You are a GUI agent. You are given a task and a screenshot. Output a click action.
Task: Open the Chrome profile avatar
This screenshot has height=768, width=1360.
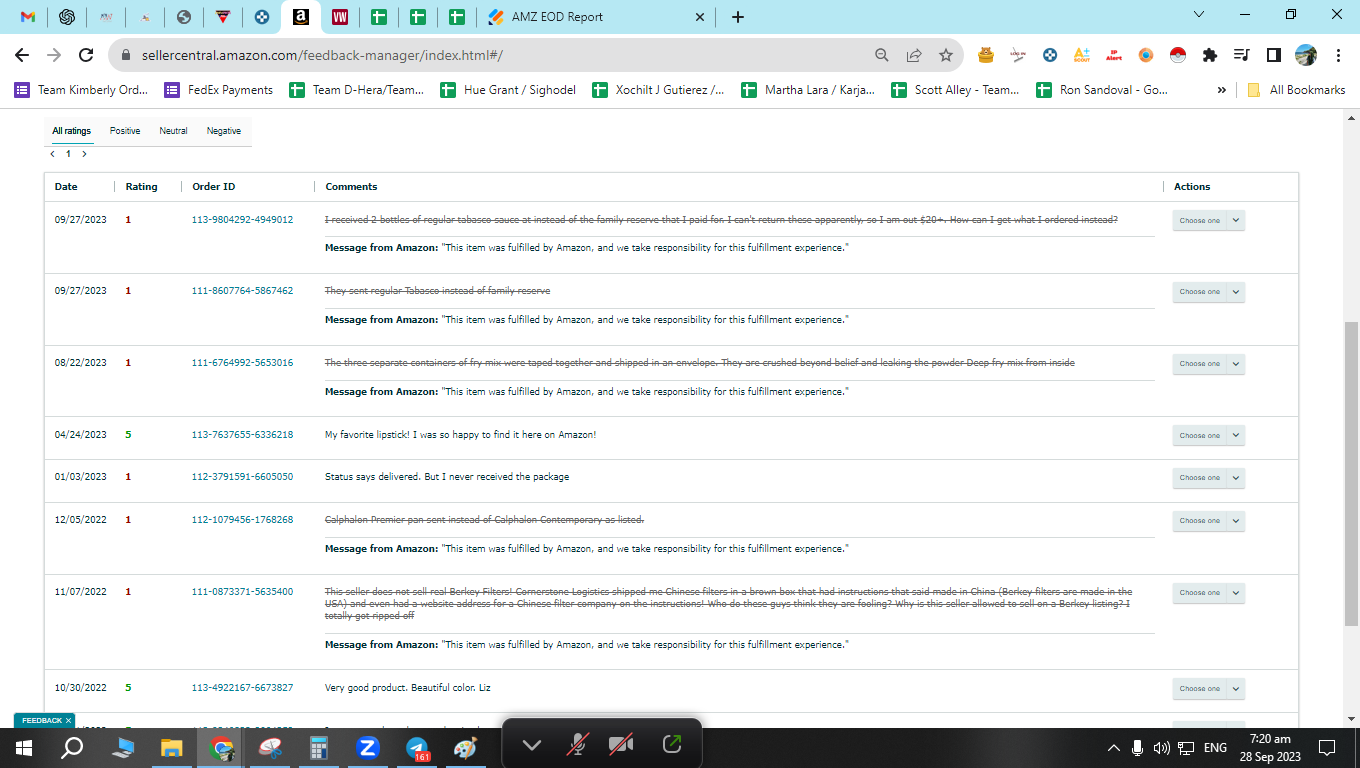point(1305,55)
